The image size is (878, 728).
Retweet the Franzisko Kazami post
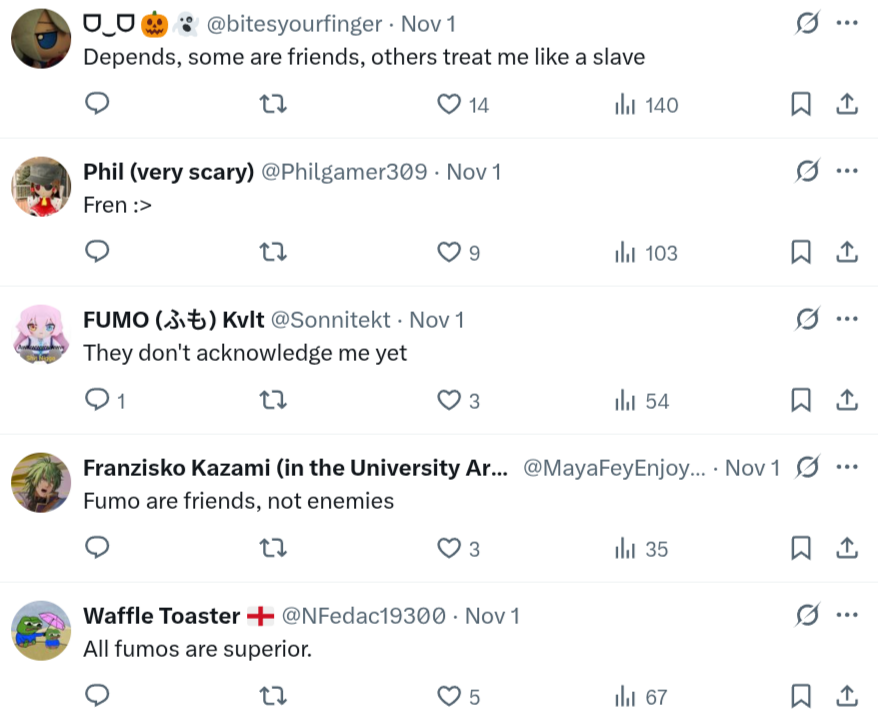click(273, 548)
